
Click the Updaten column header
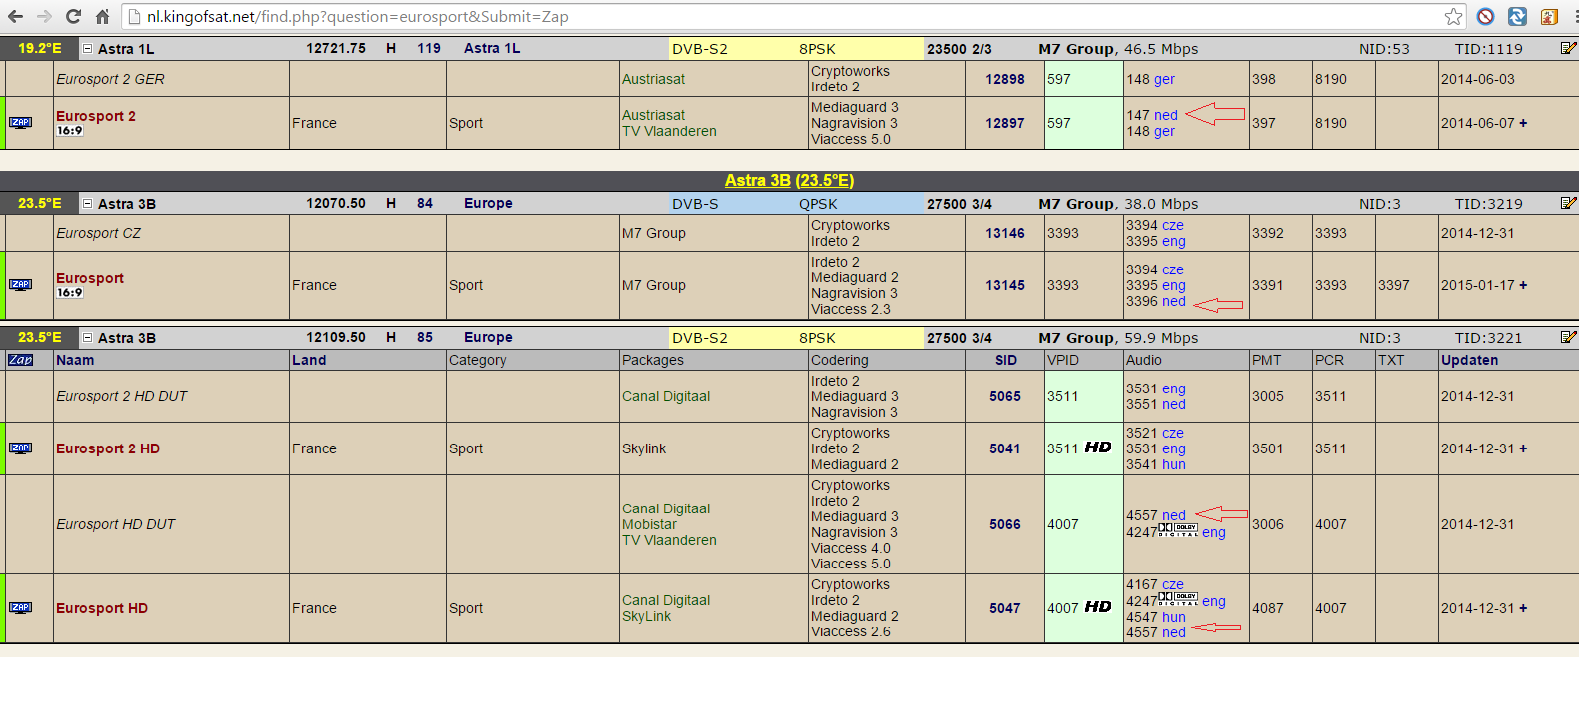pos(1469,360)
